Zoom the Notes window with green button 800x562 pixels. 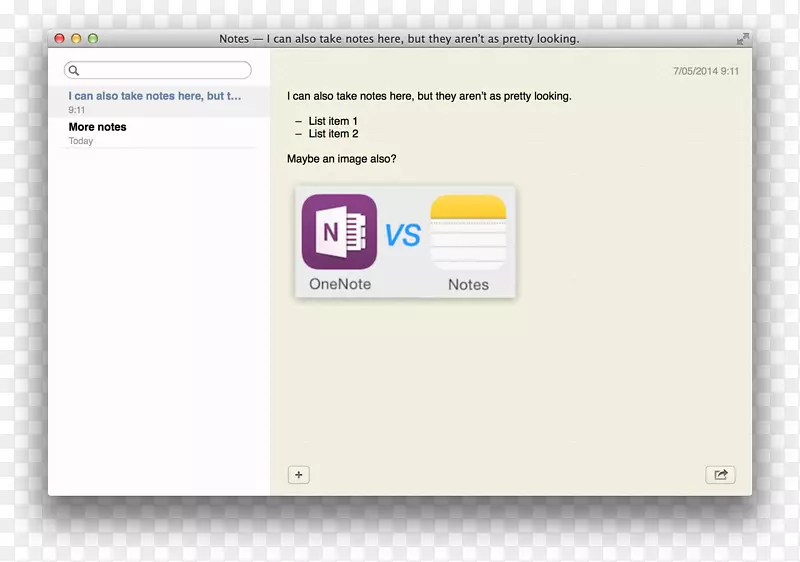click(x=93, y=39)
